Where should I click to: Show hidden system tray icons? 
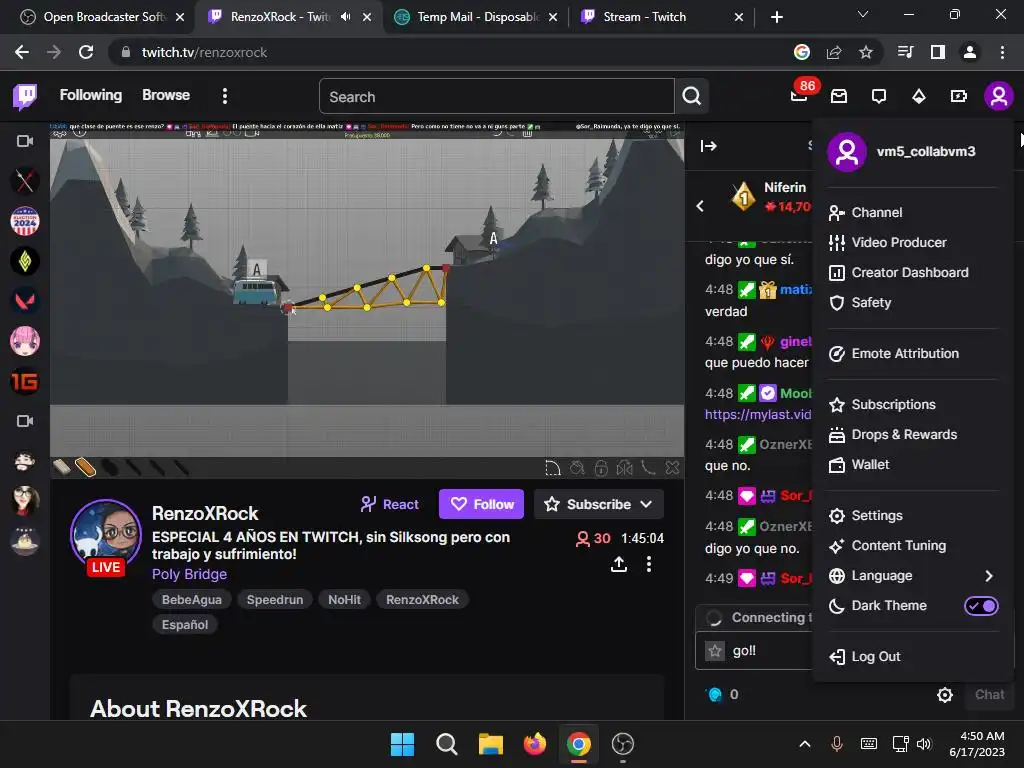805,744
